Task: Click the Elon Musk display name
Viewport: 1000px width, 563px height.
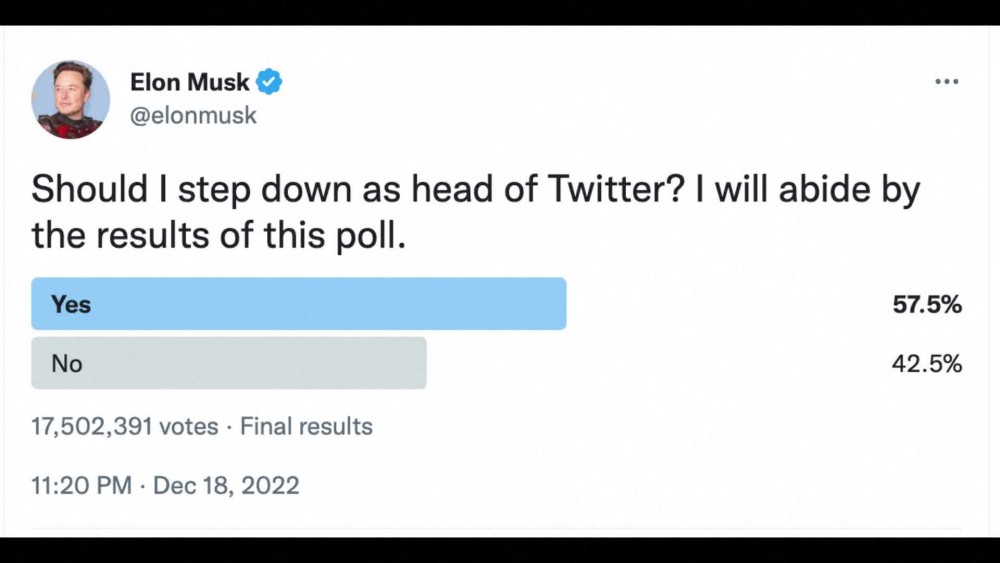Action: pyautogui.click(x=189, y=82)
